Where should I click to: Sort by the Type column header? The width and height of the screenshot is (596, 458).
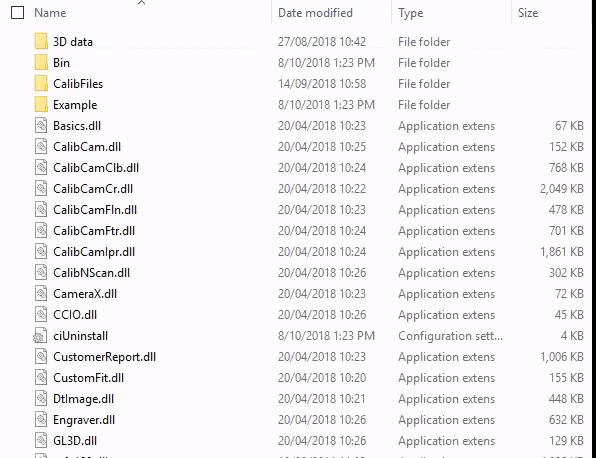(x=411, y=13)
